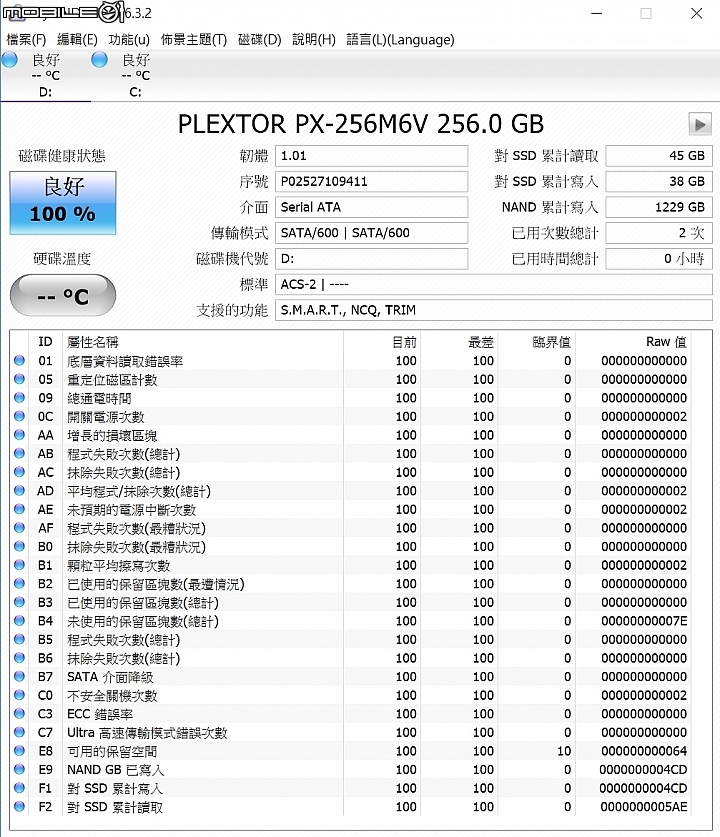Click the -- °C temperature button
Screen dimensions: 720x837
62,295
